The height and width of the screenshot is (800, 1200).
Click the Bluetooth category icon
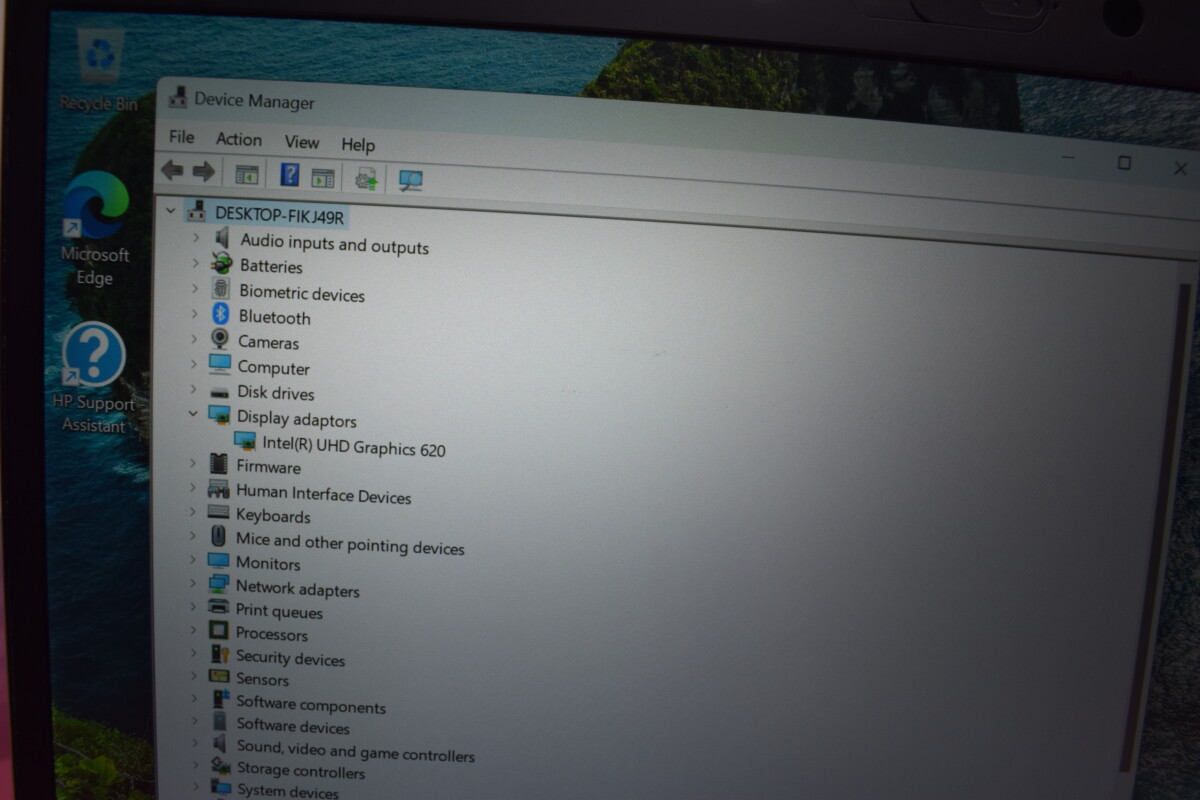220,315
